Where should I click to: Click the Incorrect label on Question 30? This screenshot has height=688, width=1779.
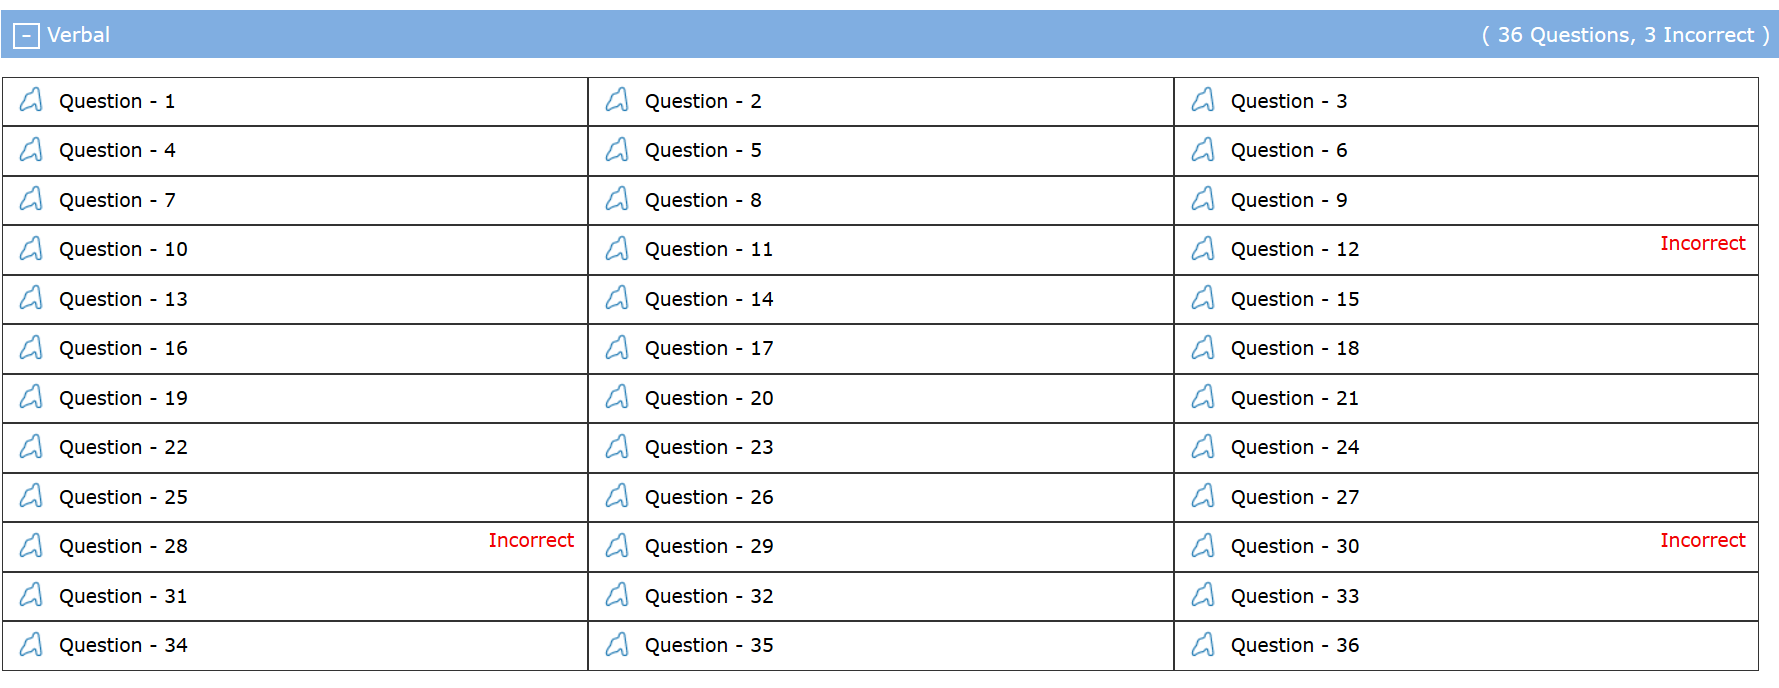(1702, 540)
